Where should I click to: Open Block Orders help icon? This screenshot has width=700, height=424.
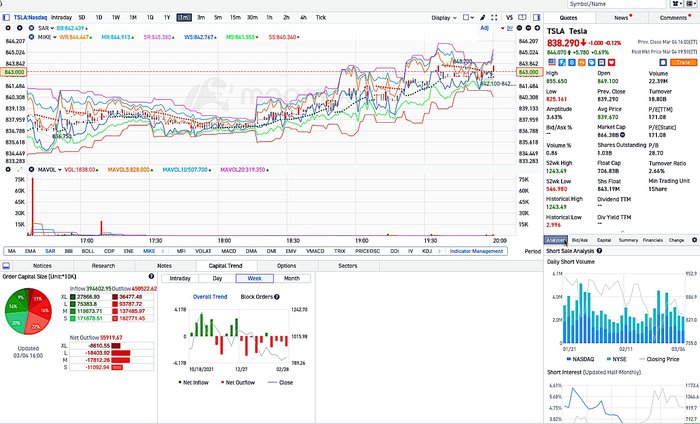[277, 297]
